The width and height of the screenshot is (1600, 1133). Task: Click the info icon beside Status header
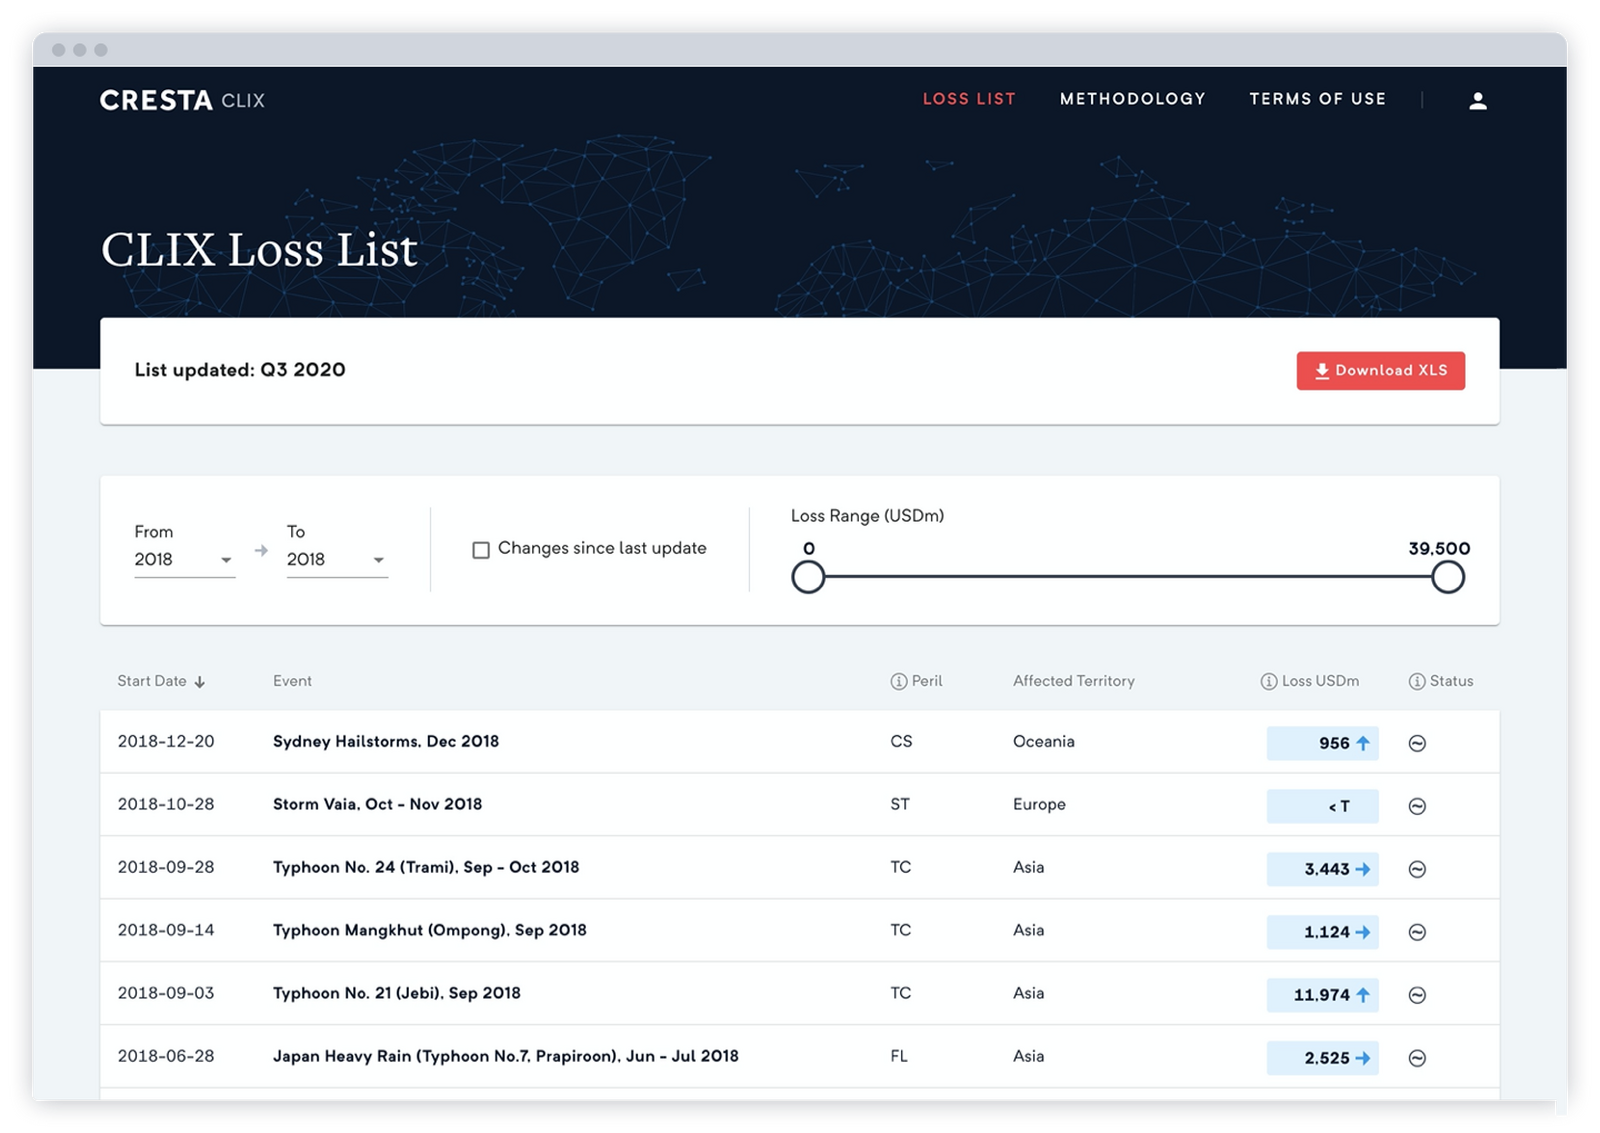1416,681
